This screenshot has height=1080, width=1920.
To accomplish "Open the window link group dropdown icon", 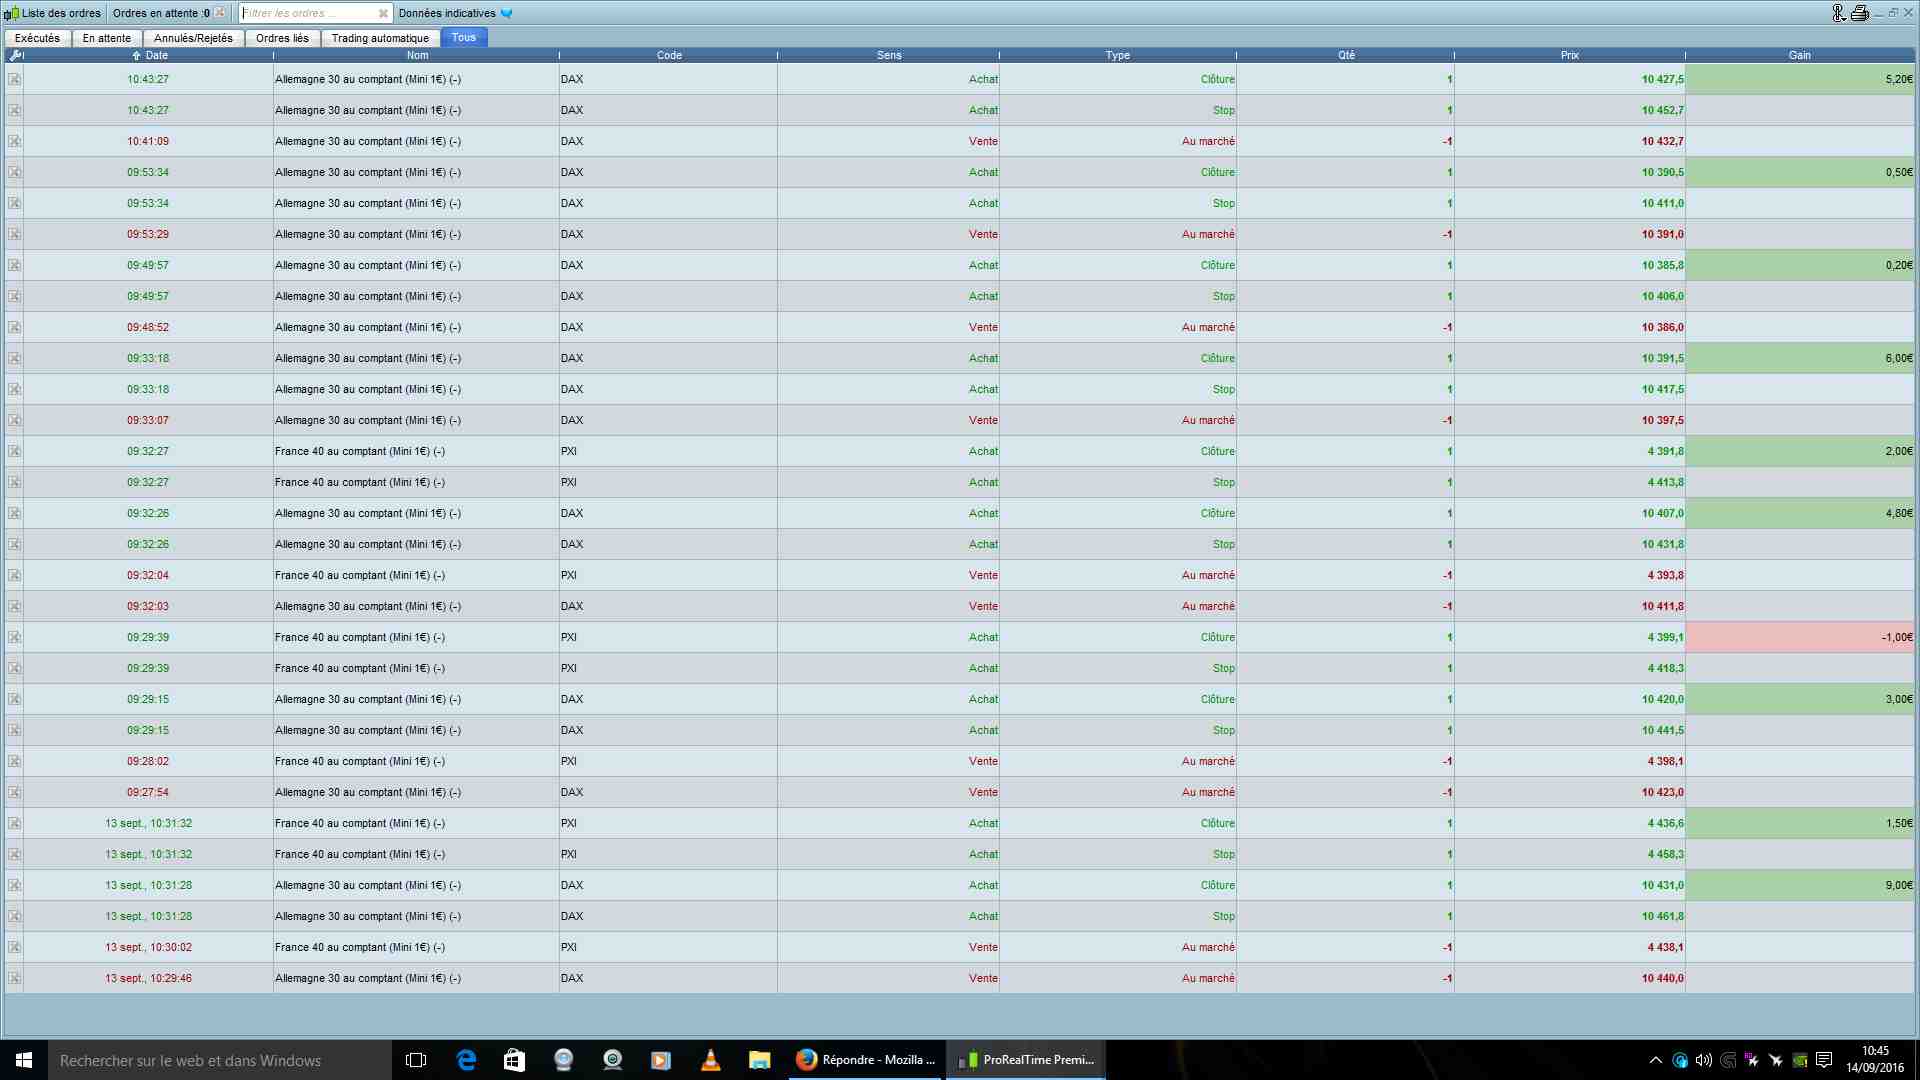I will coord(1838,13).
